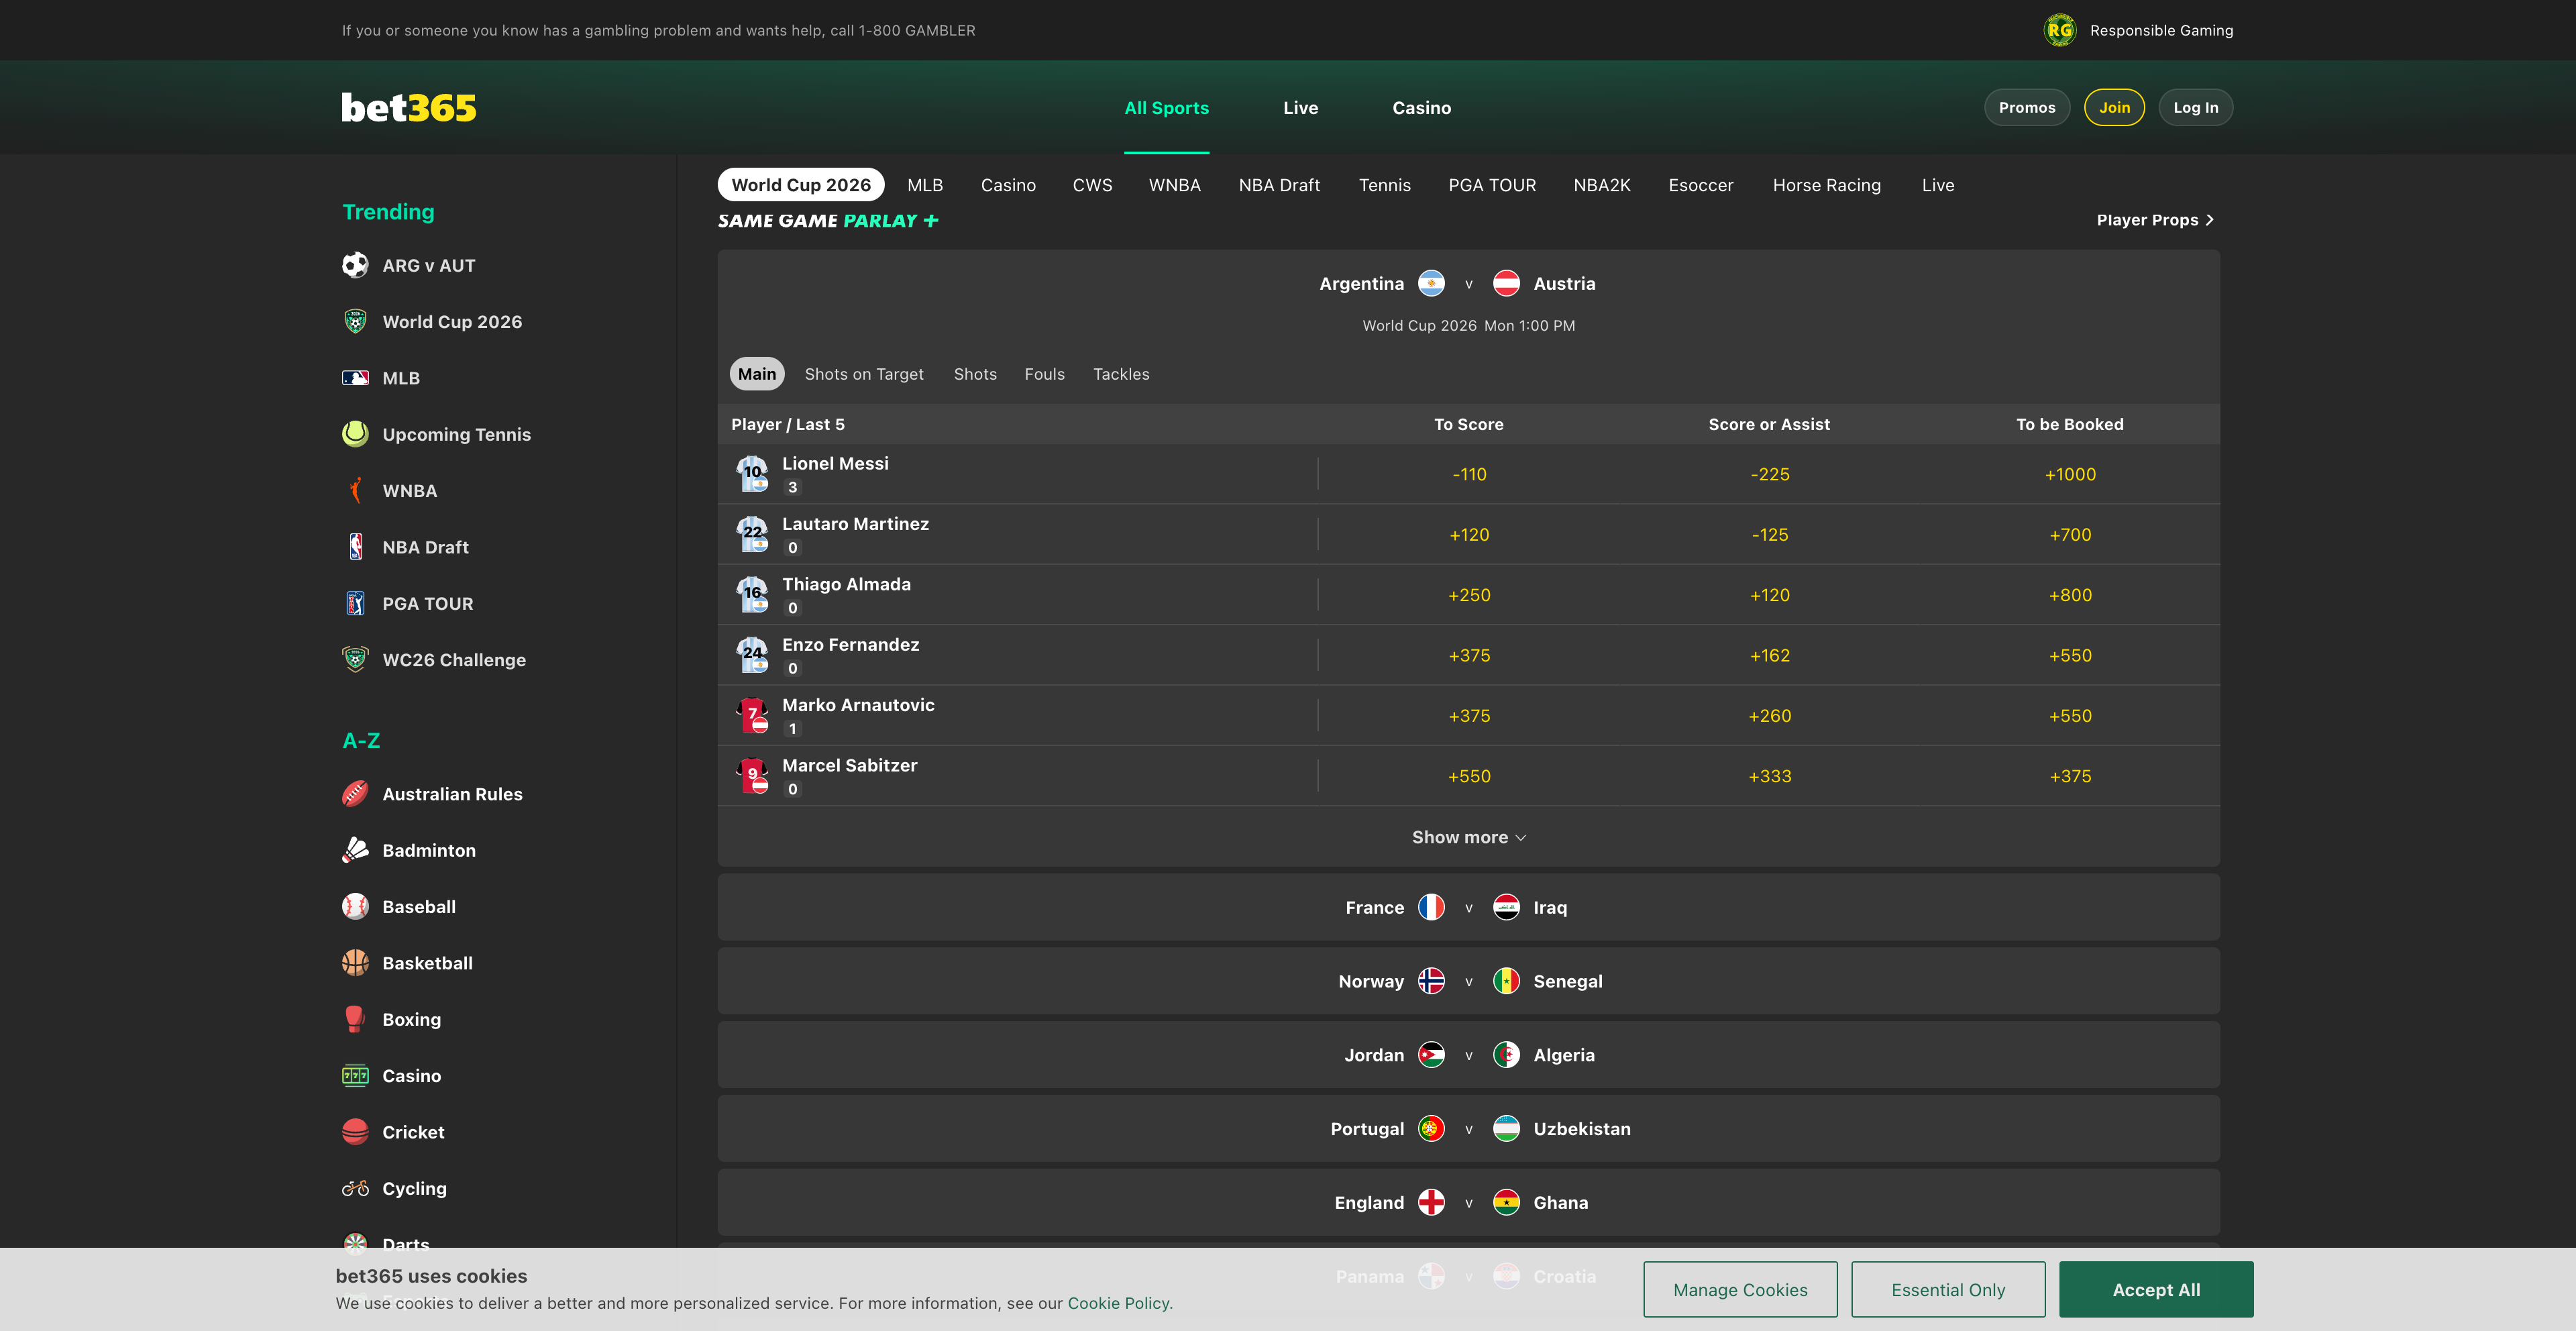The image size is (2576, 1331).
Task: Select the Main market tab
Action: 757,374
